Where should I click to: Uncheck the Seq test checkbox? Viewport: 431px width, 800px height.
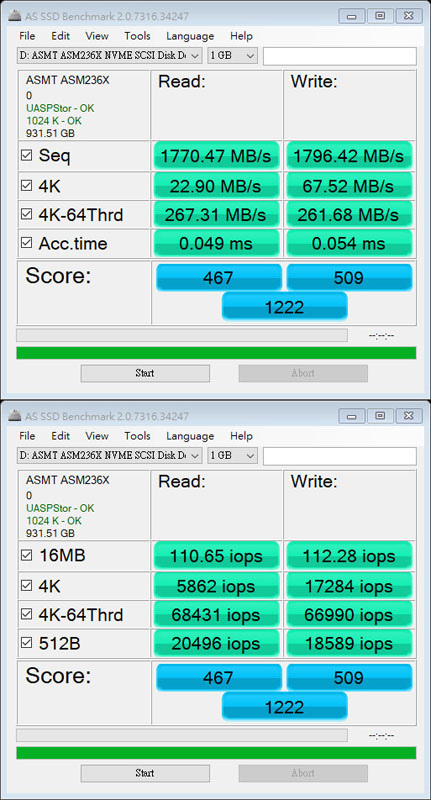pos(27,156)
